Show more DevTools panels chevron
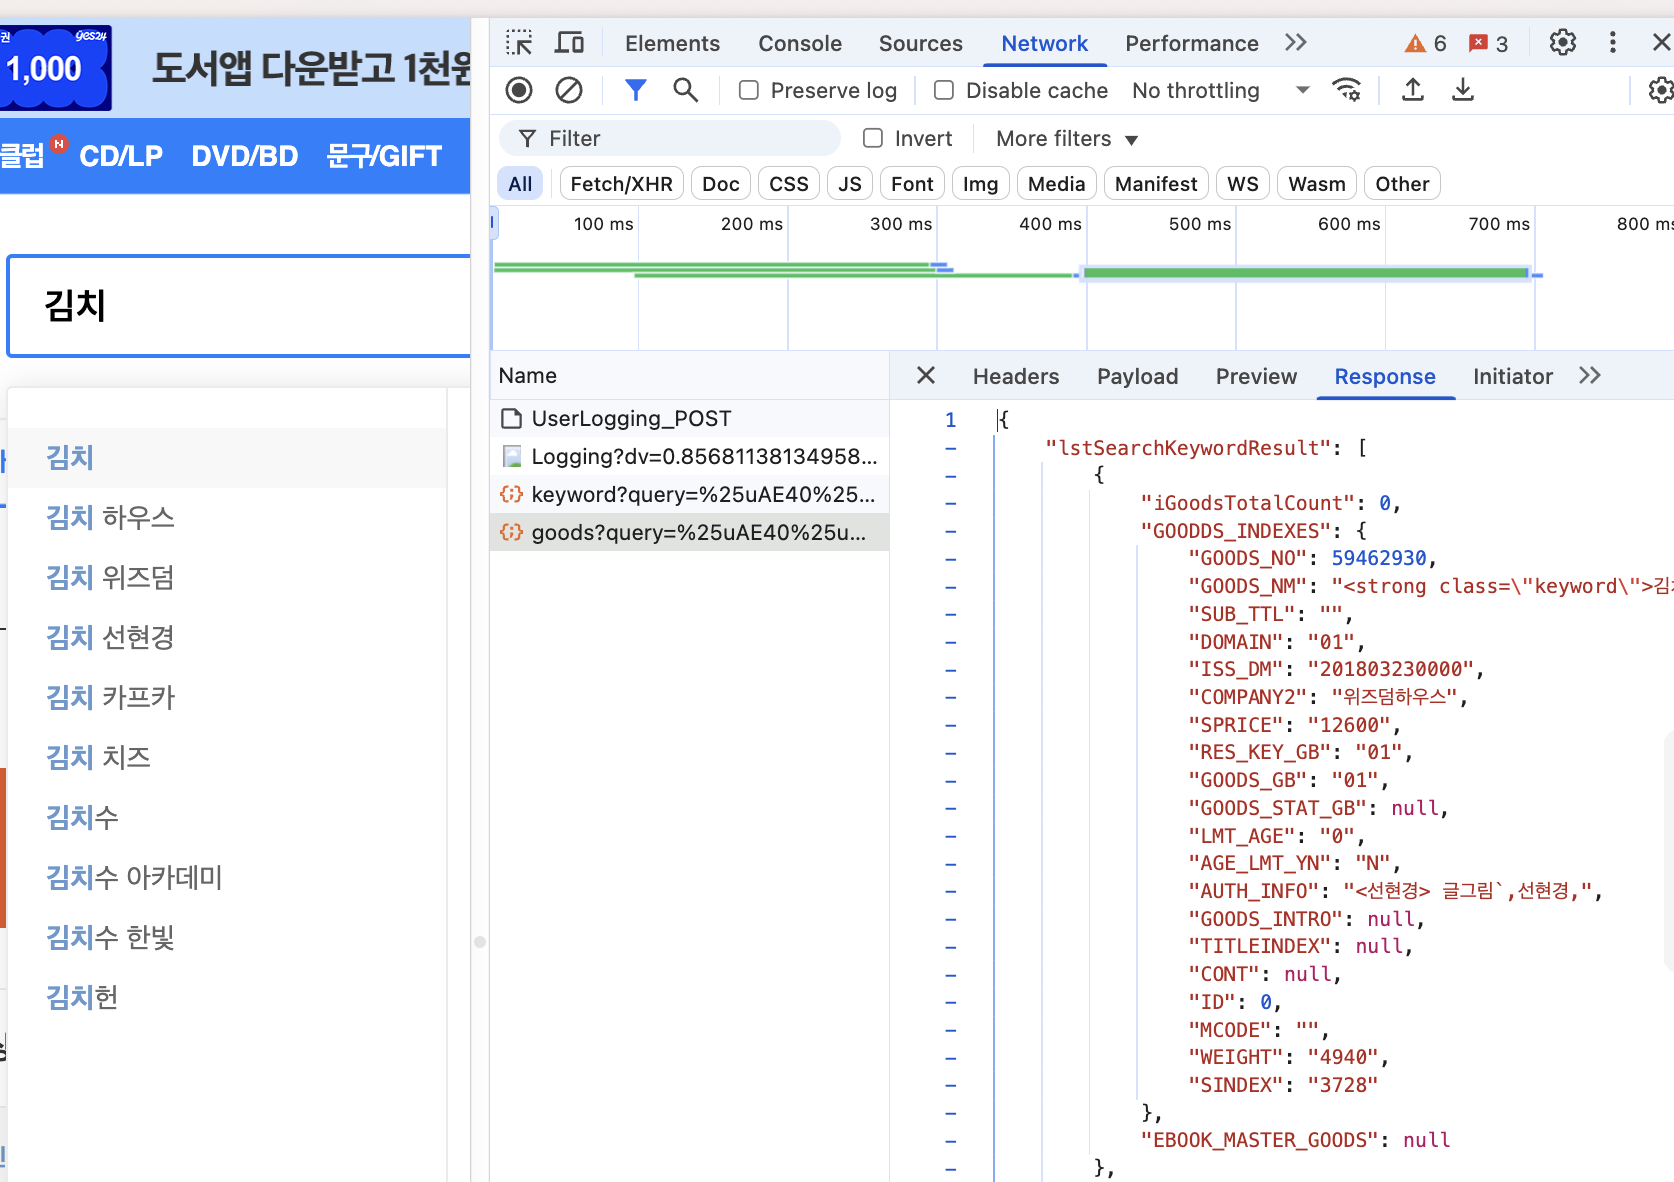This screenshot has height=1182, width=1674. 1296,42
